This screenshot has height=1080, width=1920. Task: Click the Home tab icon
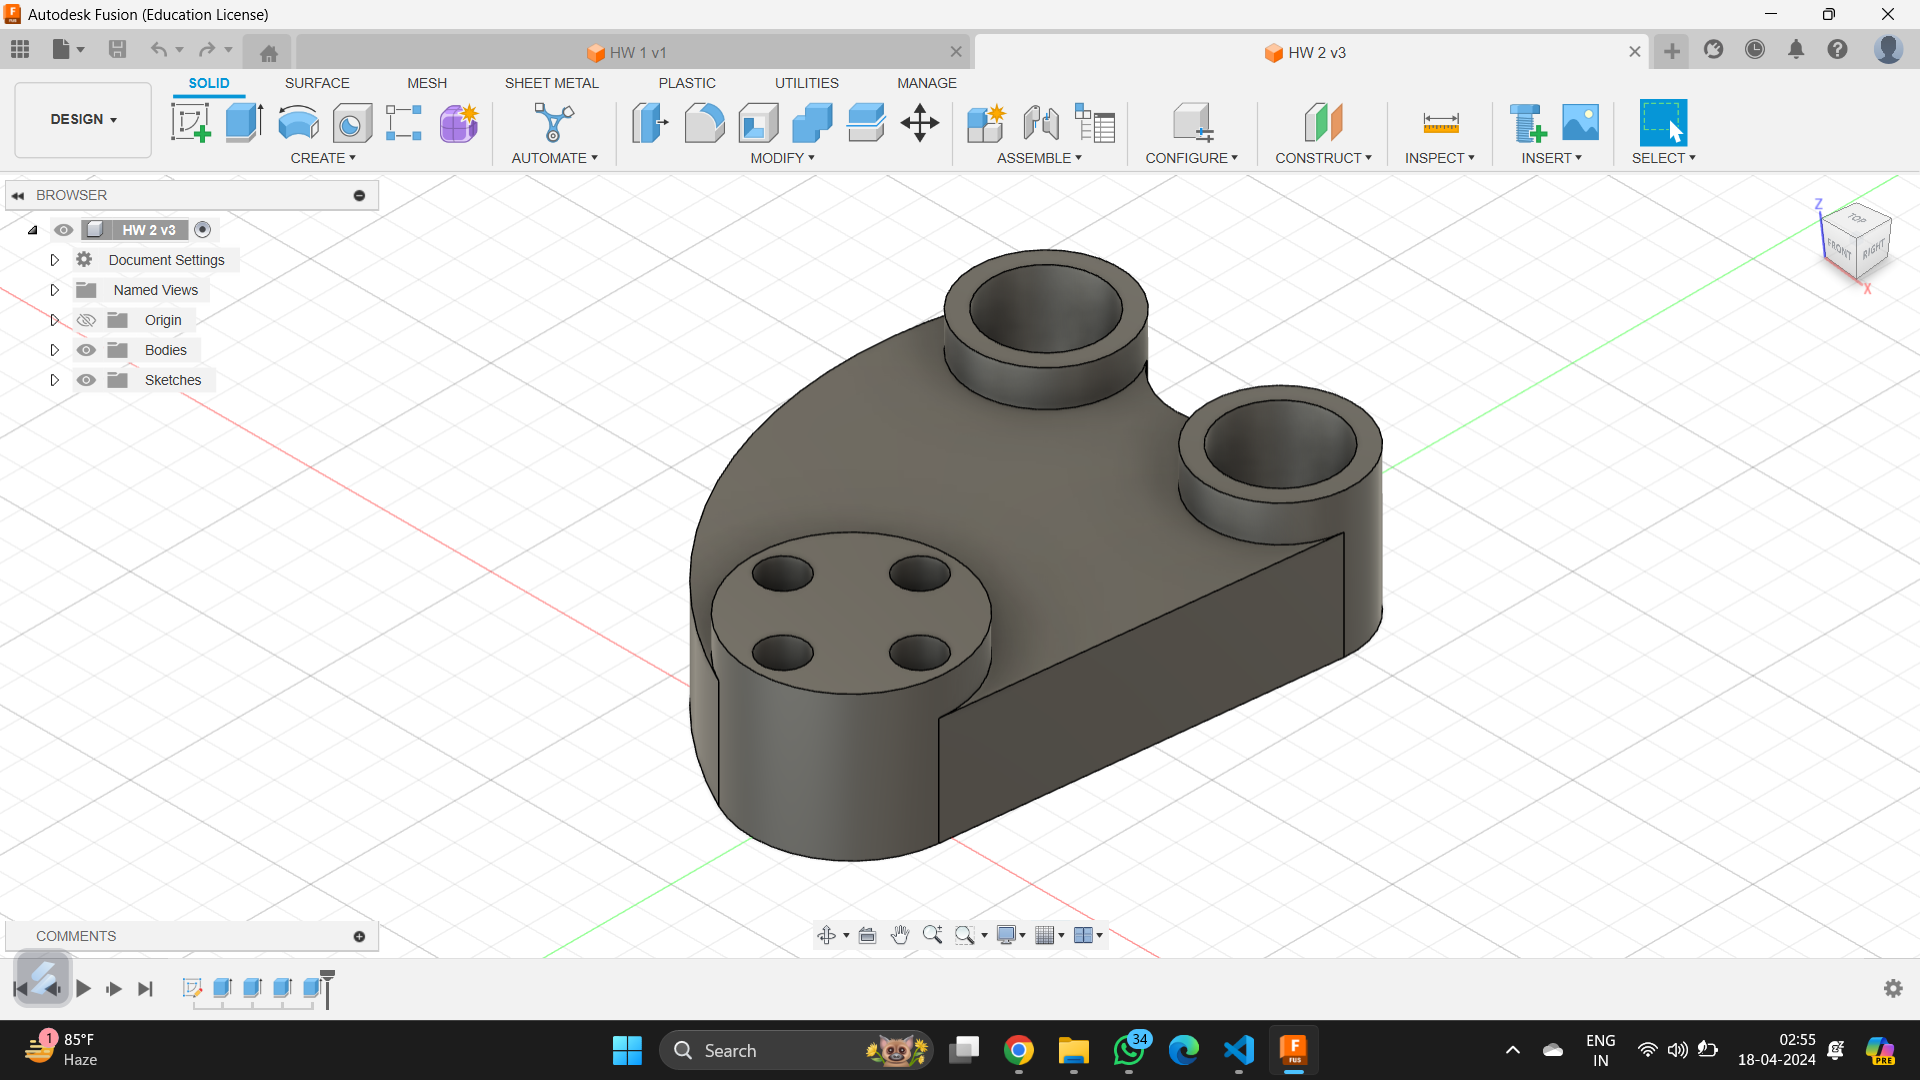pos(268,53)
